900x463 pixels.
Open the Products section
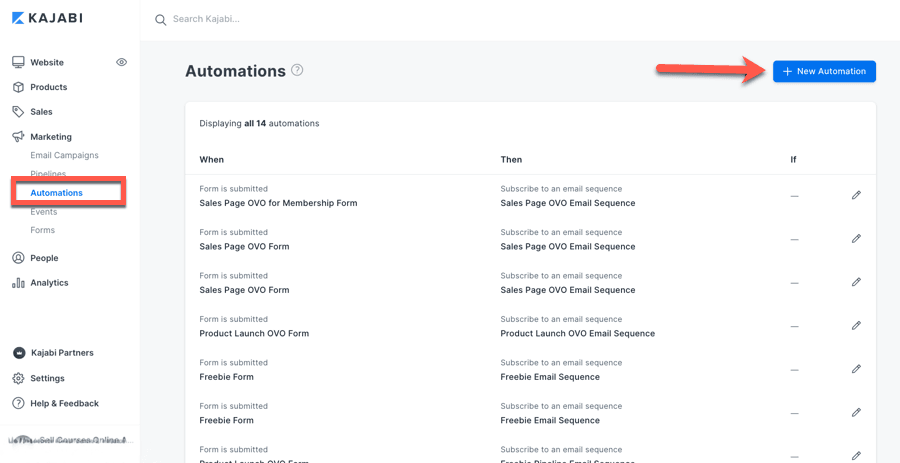pyautogui.click(x=48, y=87)
